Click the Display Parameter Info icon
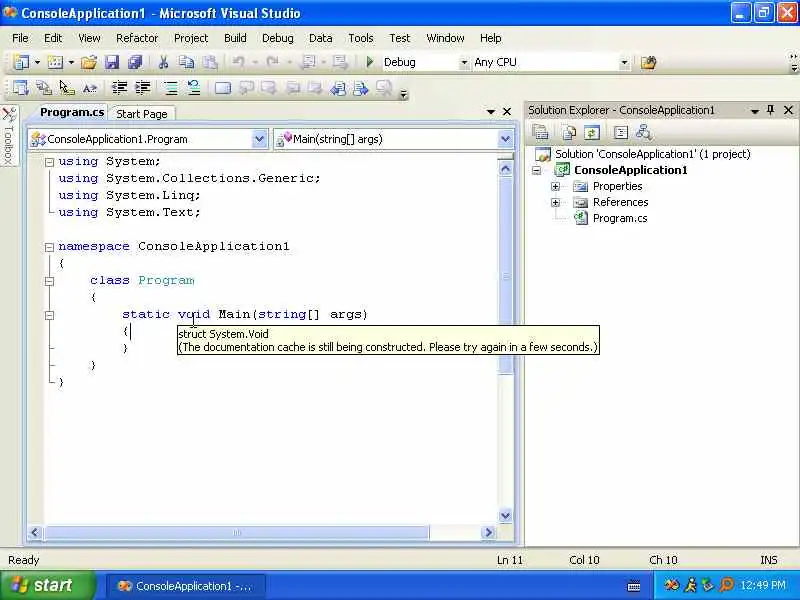The width and height of the screenshot is (800, 600). pyautogui.click(x=44, y=88)
